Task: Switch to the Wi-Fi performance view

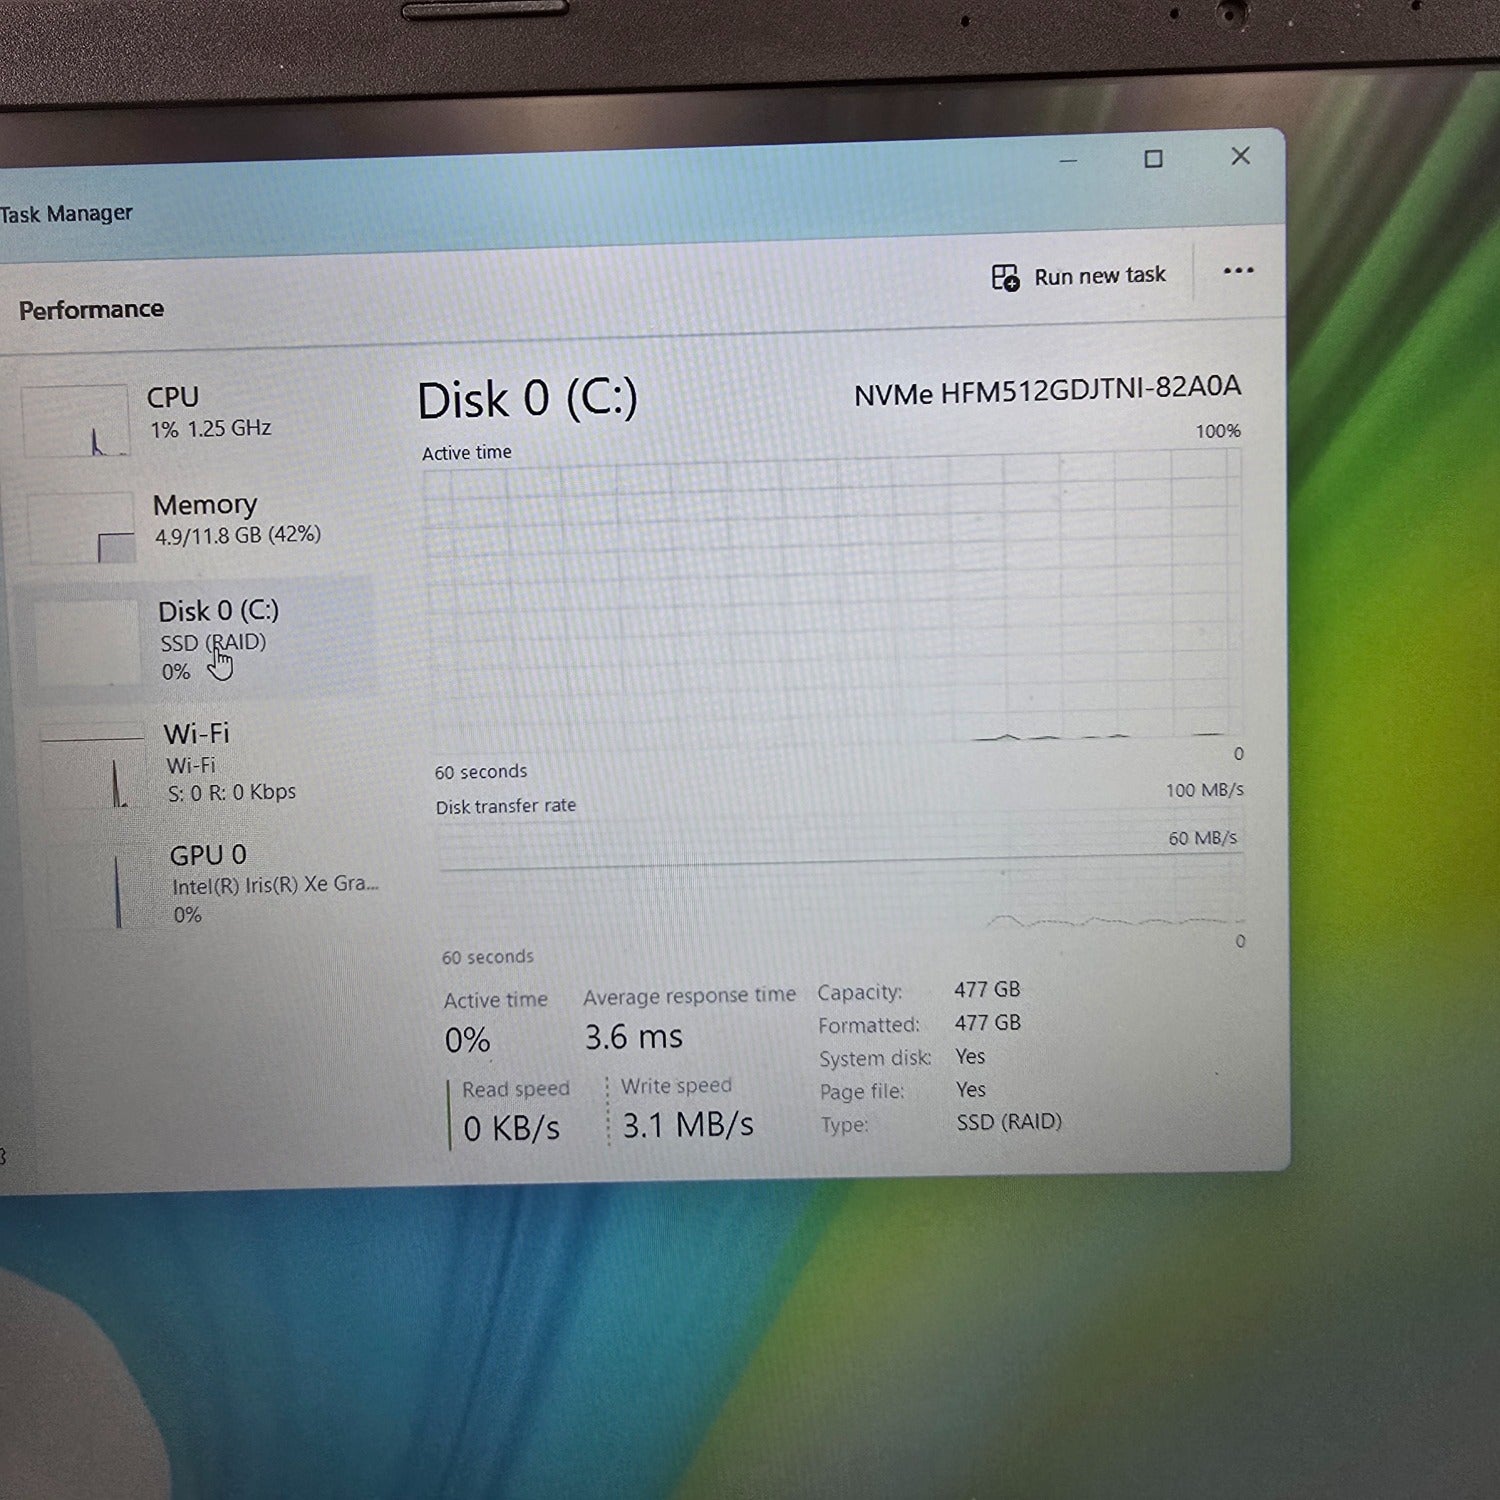Action: click(197, 734)
